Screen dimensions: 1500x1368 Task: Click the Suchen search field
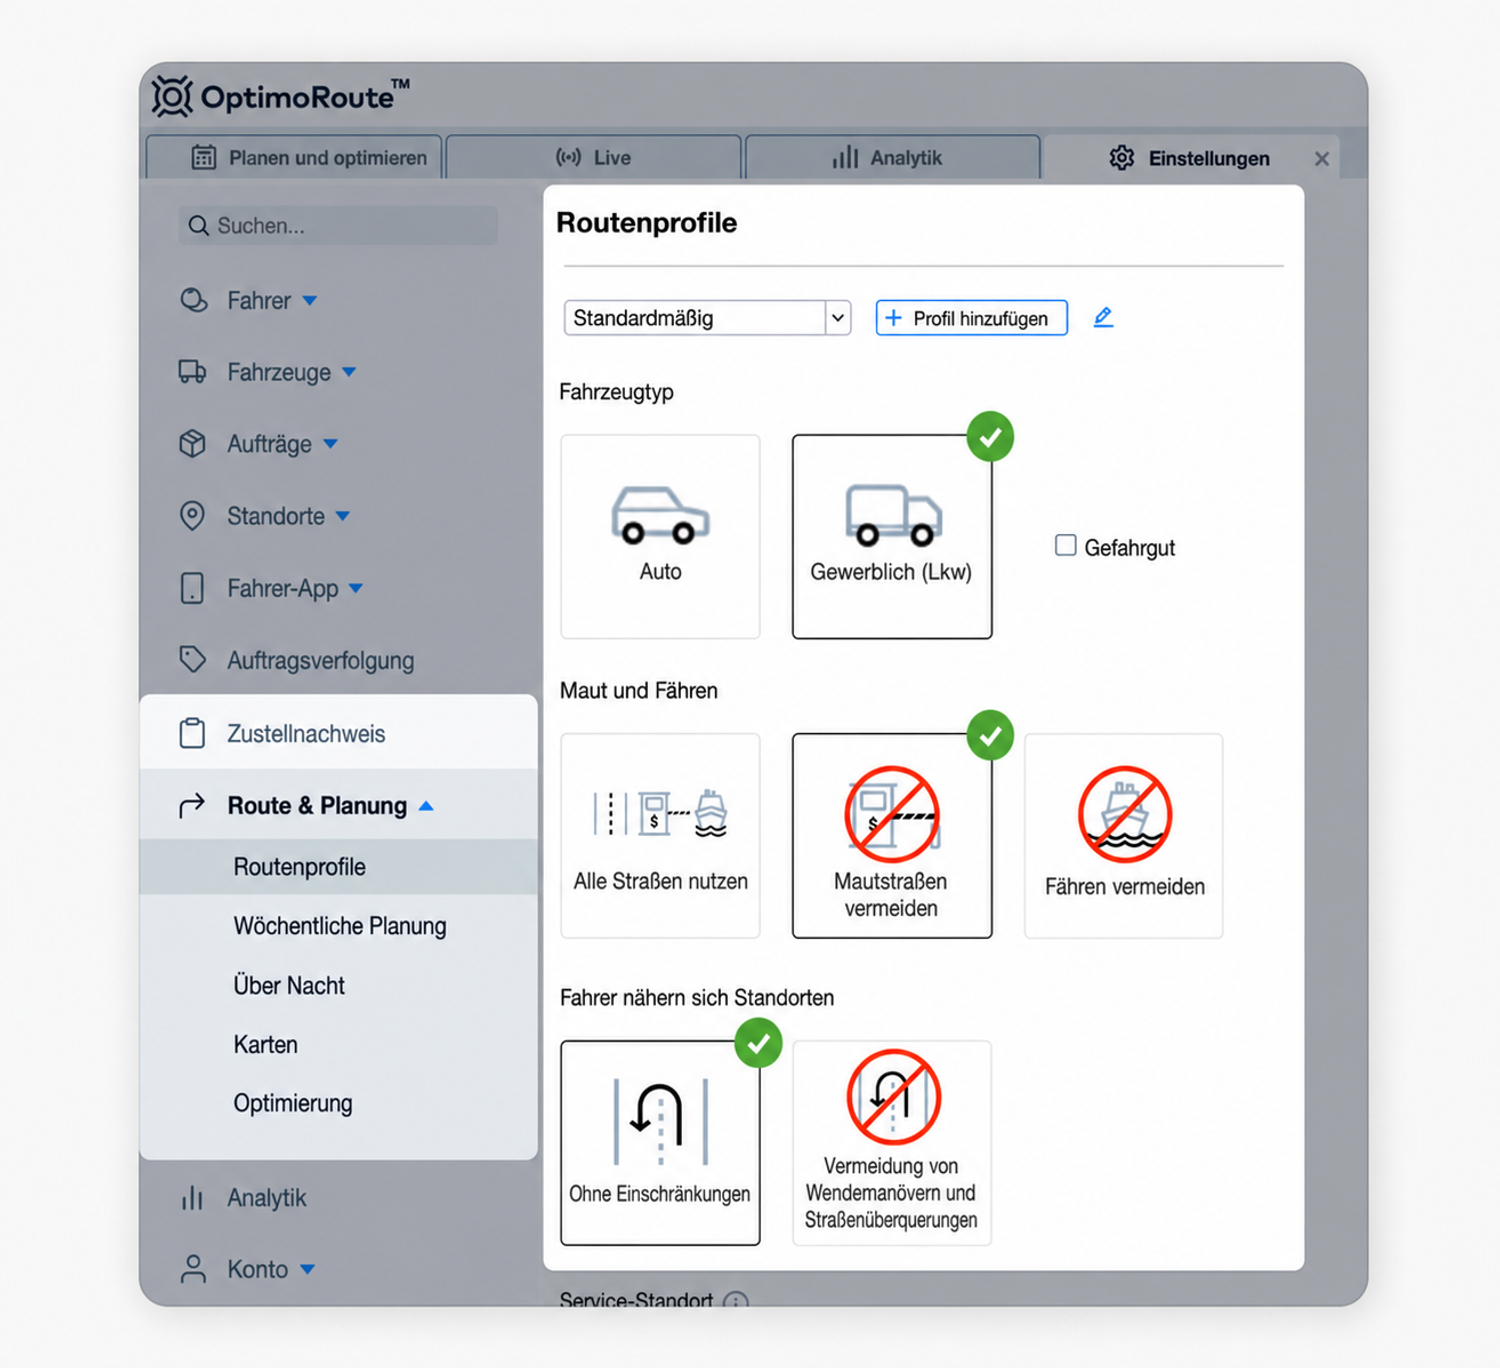(338, 226)
